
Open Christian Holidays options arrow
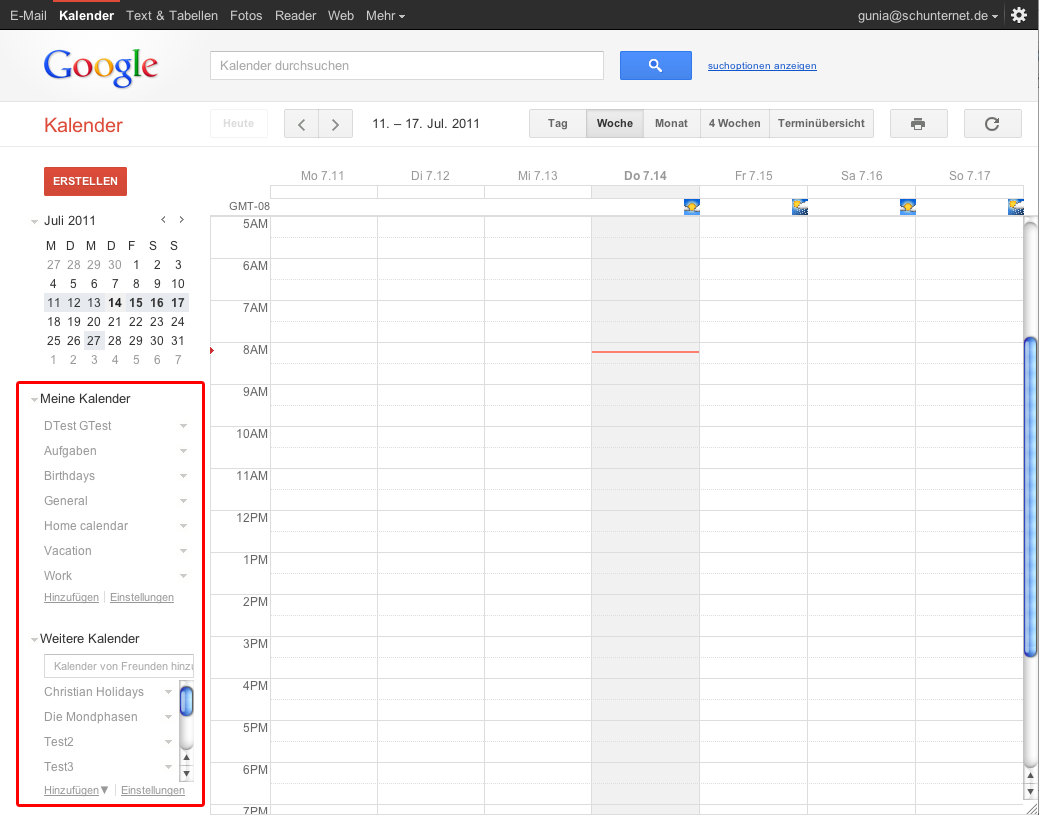pyautogui.click(x=168, y=692)
